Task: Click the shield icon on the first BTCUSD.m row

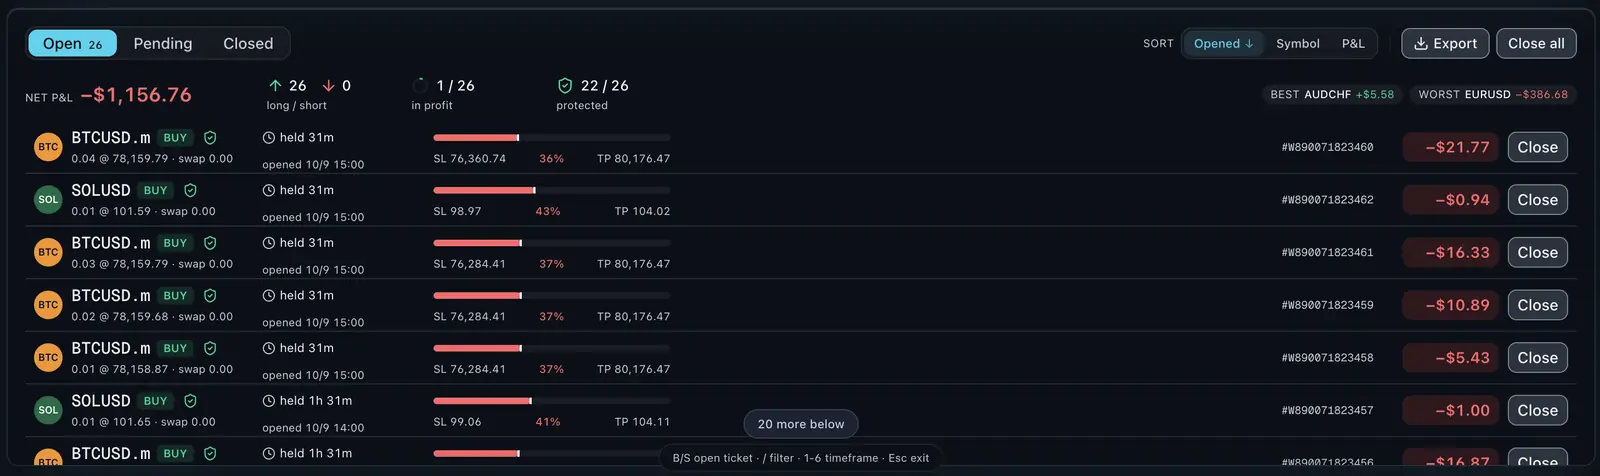Action: tap(210, 138)
